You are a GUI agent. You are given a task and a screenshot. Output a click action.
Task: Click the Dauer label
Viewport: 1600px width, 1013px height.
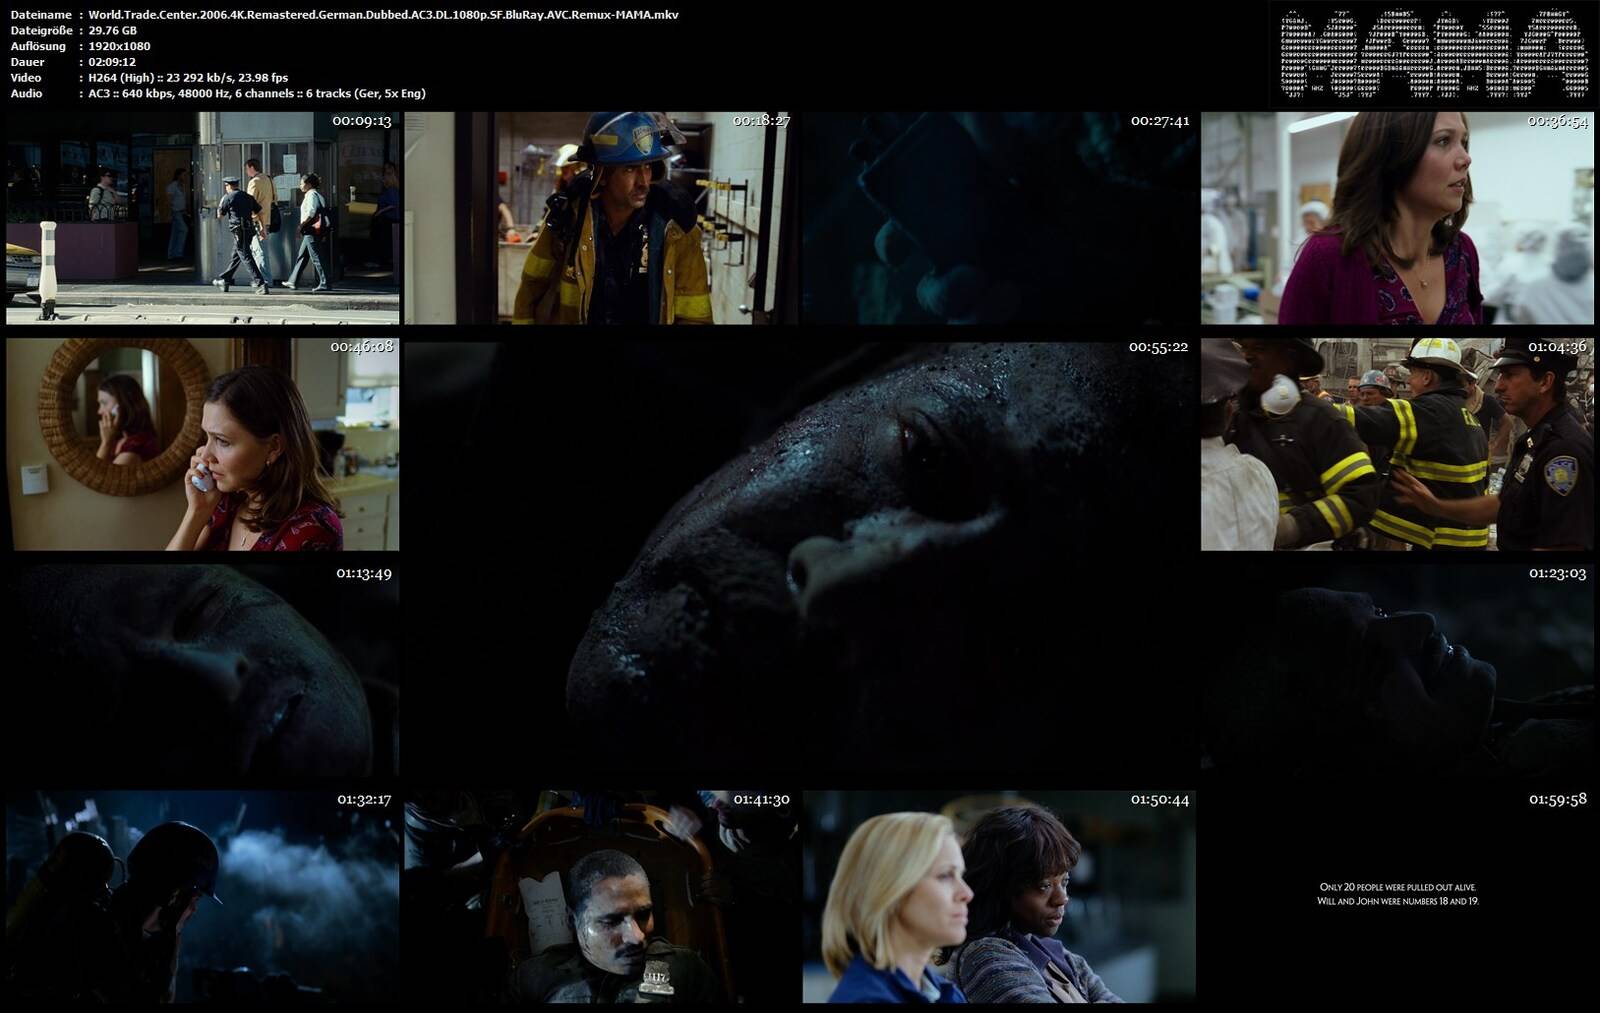coord(27,62)
